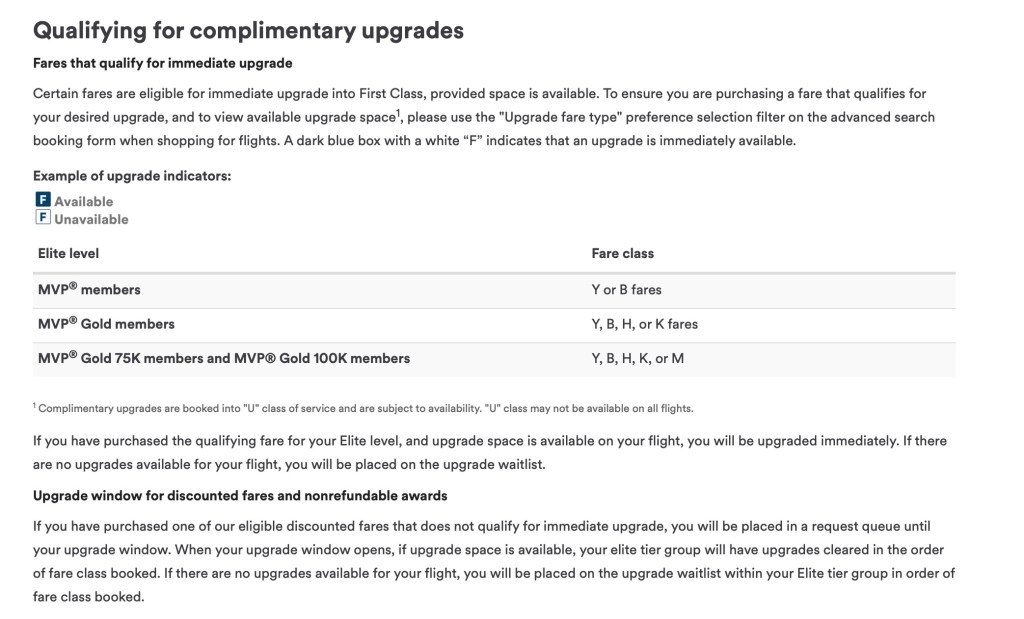Click the MVP Gold 75K and 100K members row
1024x619 pixels.
pyautogui.click(x=223, y=358)
